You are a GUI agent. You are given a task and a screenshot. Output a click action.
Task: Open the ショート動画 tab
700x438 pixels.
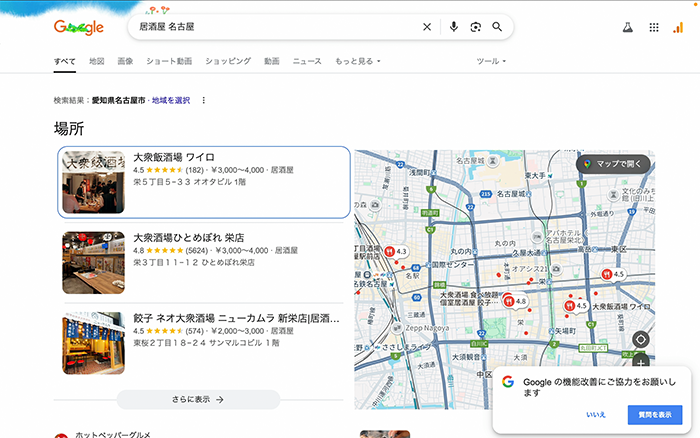click(x=169, y=61)
